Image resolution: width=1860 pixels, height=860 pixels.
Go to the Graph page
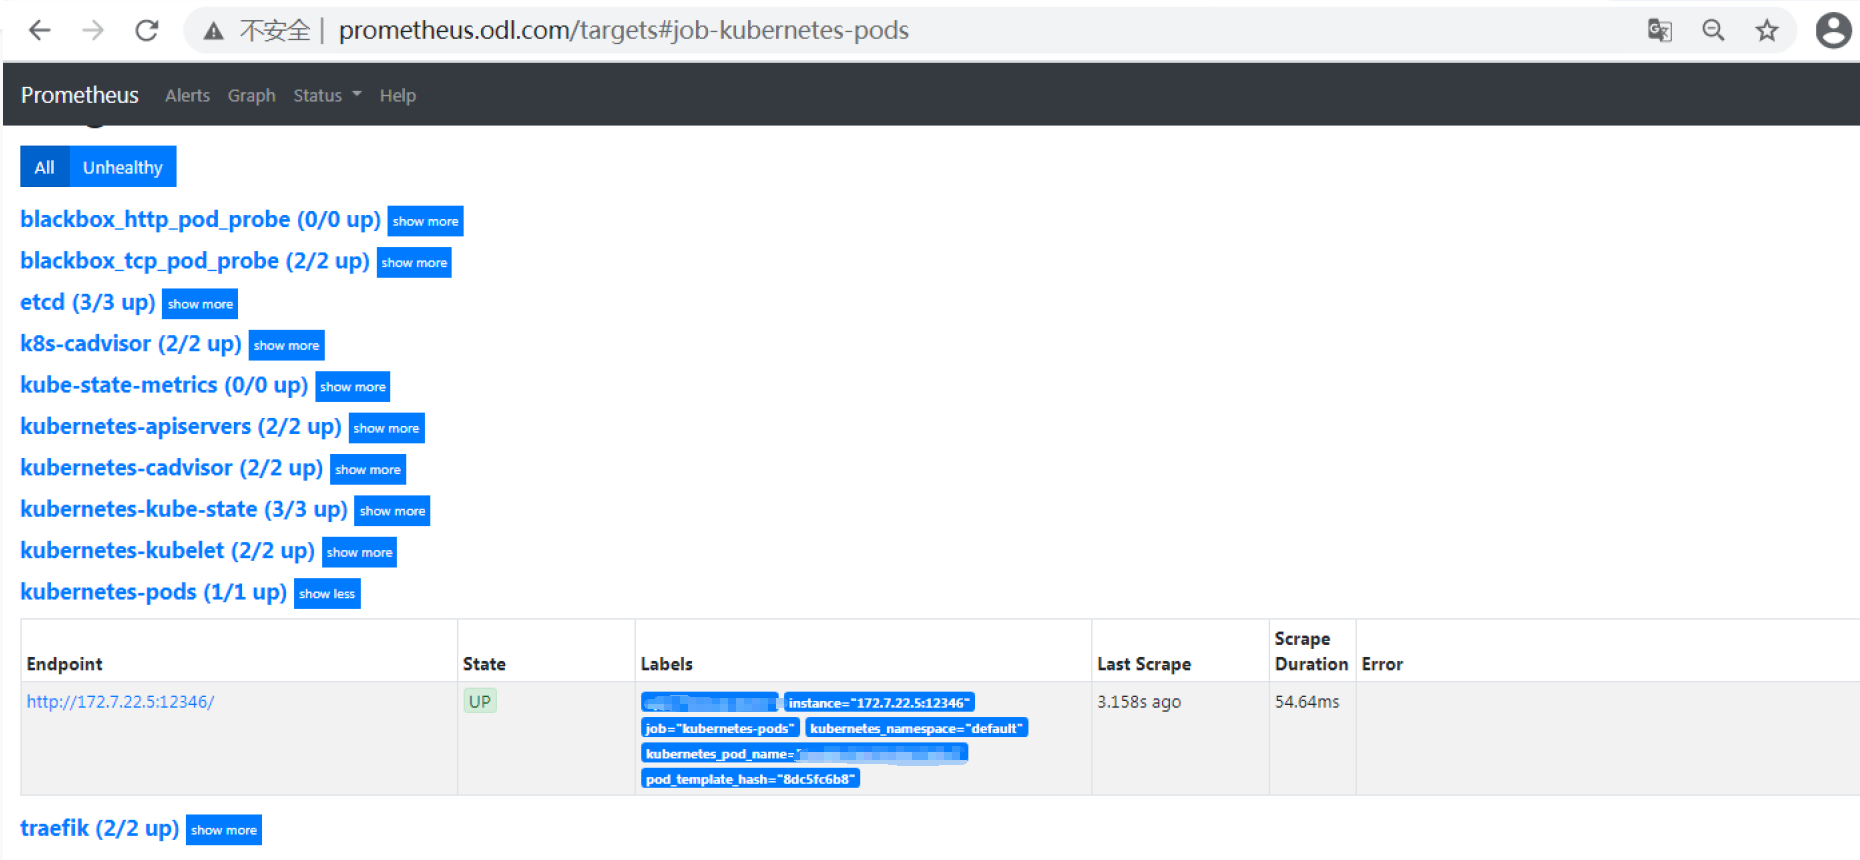tap(251, 95)
